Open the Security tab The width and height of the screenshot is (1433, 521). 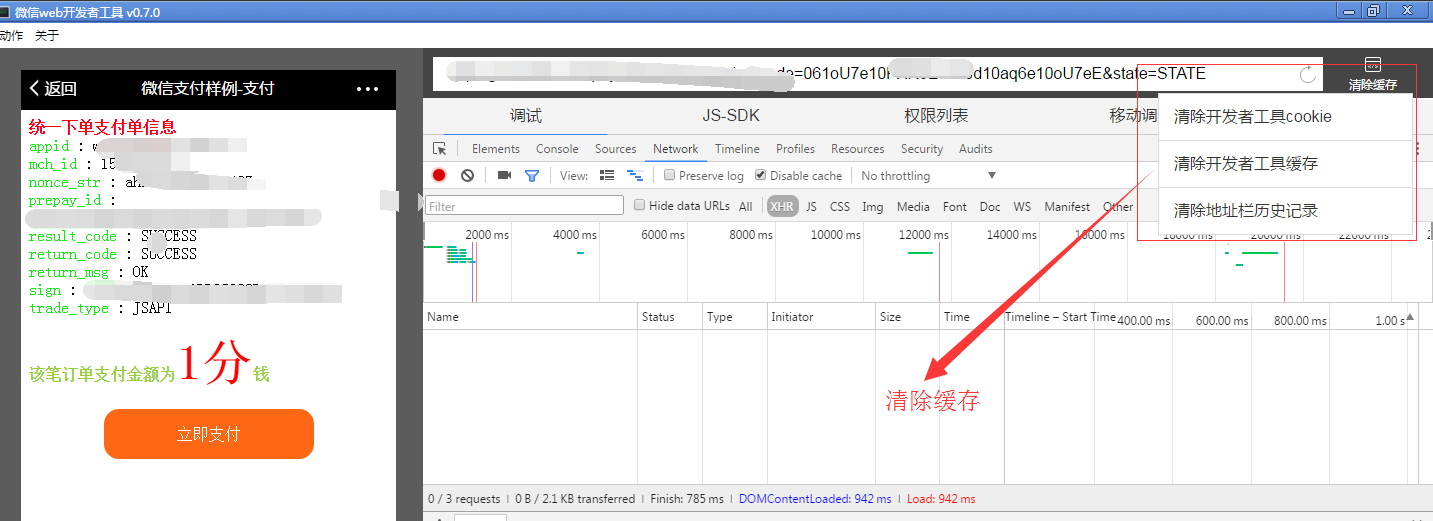pyautogui.click(x=922, y=149)
